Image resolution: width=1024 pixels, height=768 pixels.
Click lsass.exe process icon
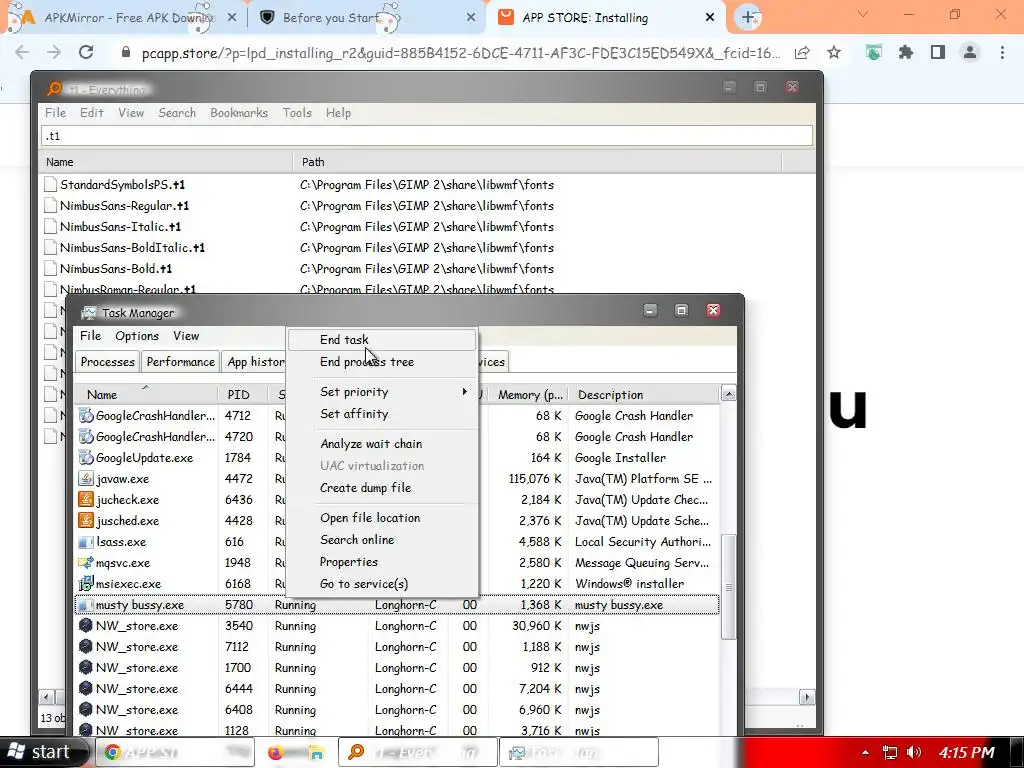tap(86, 541)
